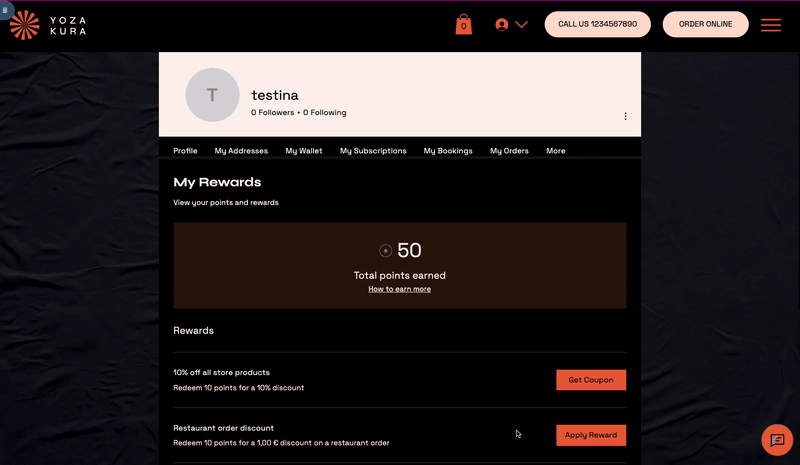Open the hamburger navigation menu
Viewport: 800px width, 465px height.
click(x=770, y=25)
